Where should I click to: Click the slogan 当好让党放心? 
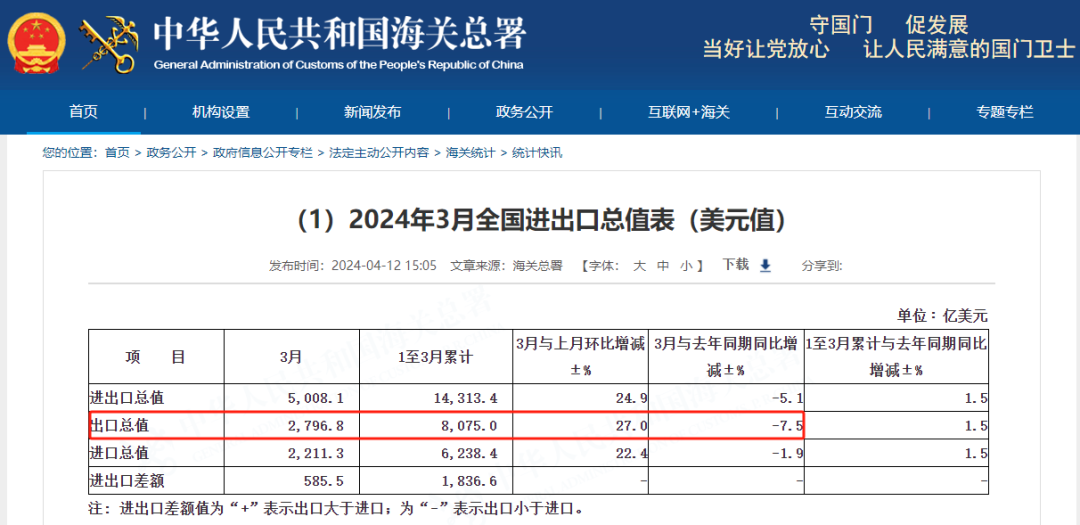point(765,49)
